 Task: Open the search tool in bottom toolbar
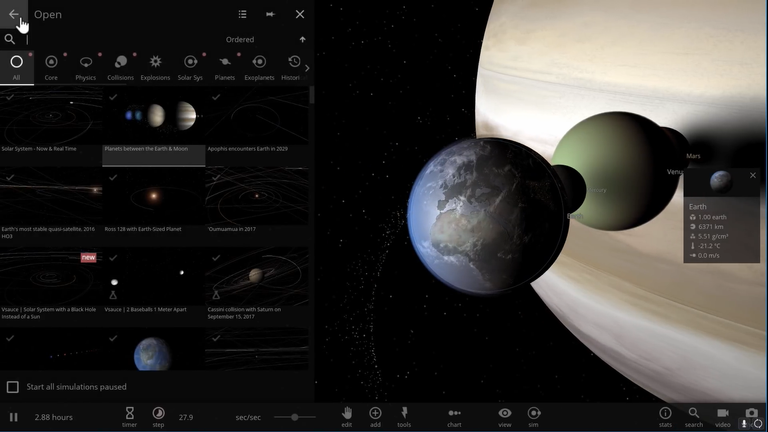[694, 417]
